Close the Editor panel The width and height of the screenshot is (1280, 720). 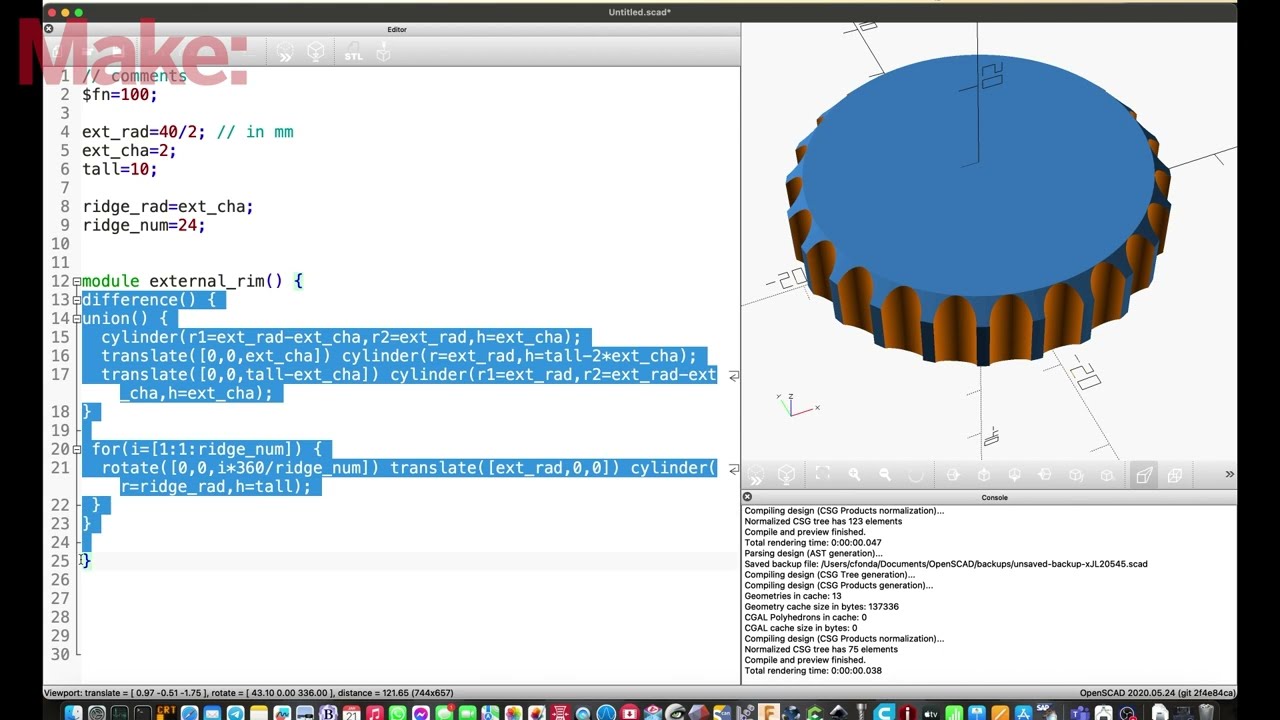point(48,29)
